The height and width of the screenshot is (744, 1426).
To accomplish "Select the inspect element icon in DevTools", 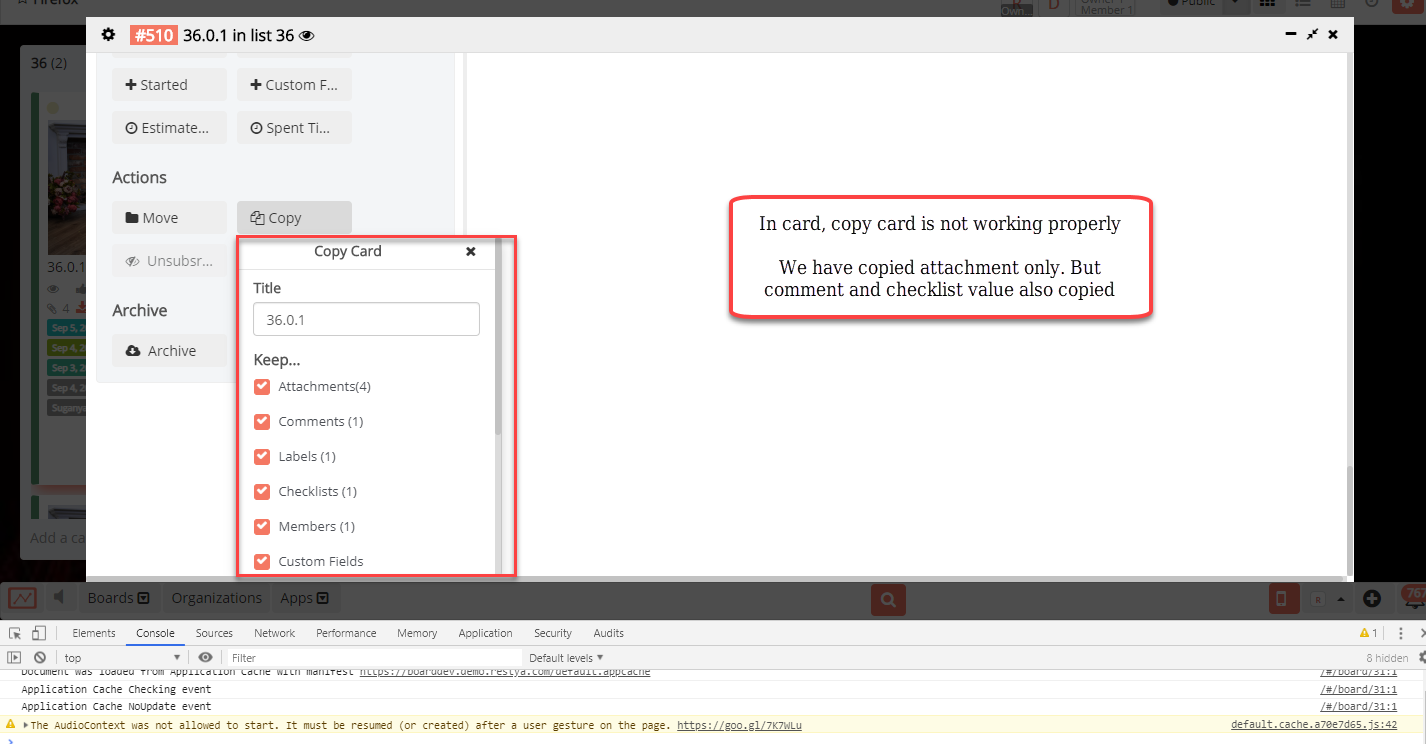I will pyautogui.click(x=14, y=632).
